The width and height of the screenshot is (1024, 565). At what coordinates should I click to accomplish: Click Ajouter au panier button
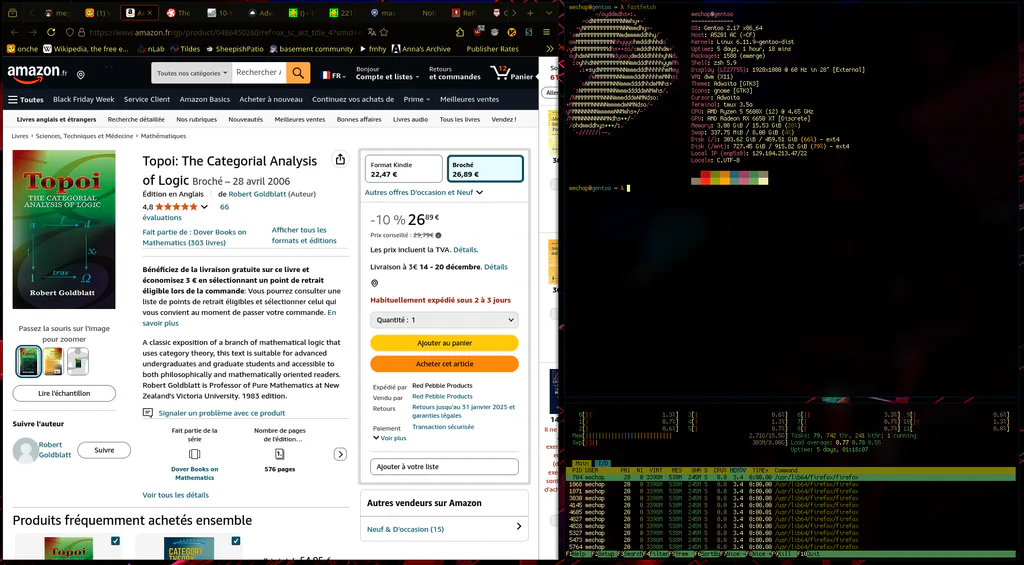444,342
